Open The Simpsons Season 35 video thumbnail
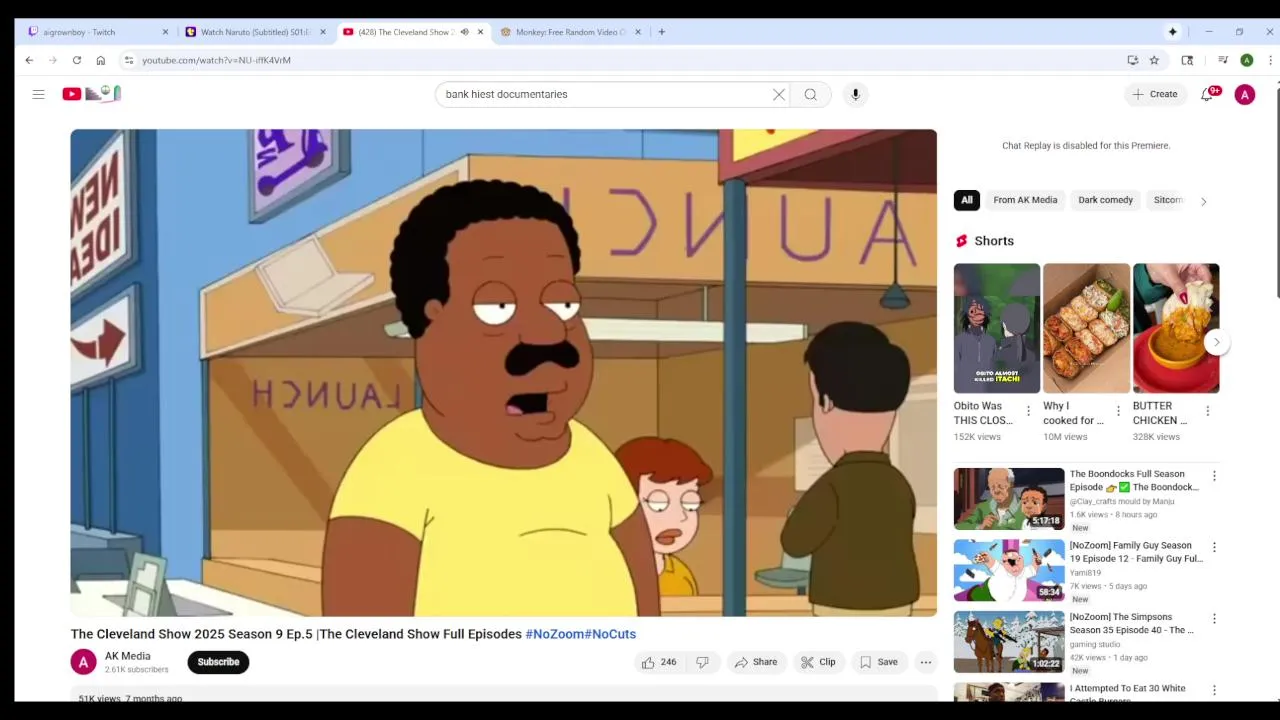The image size is (1280, 720). click(x=1009, y=642)
